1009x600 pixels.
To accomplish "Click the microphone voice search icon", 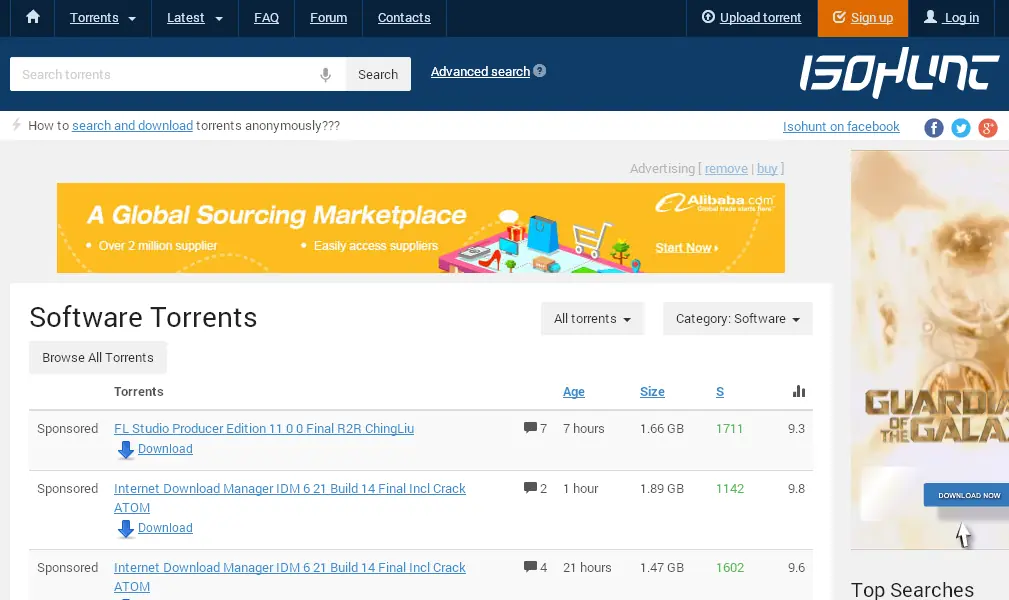I will pos(326,75).
